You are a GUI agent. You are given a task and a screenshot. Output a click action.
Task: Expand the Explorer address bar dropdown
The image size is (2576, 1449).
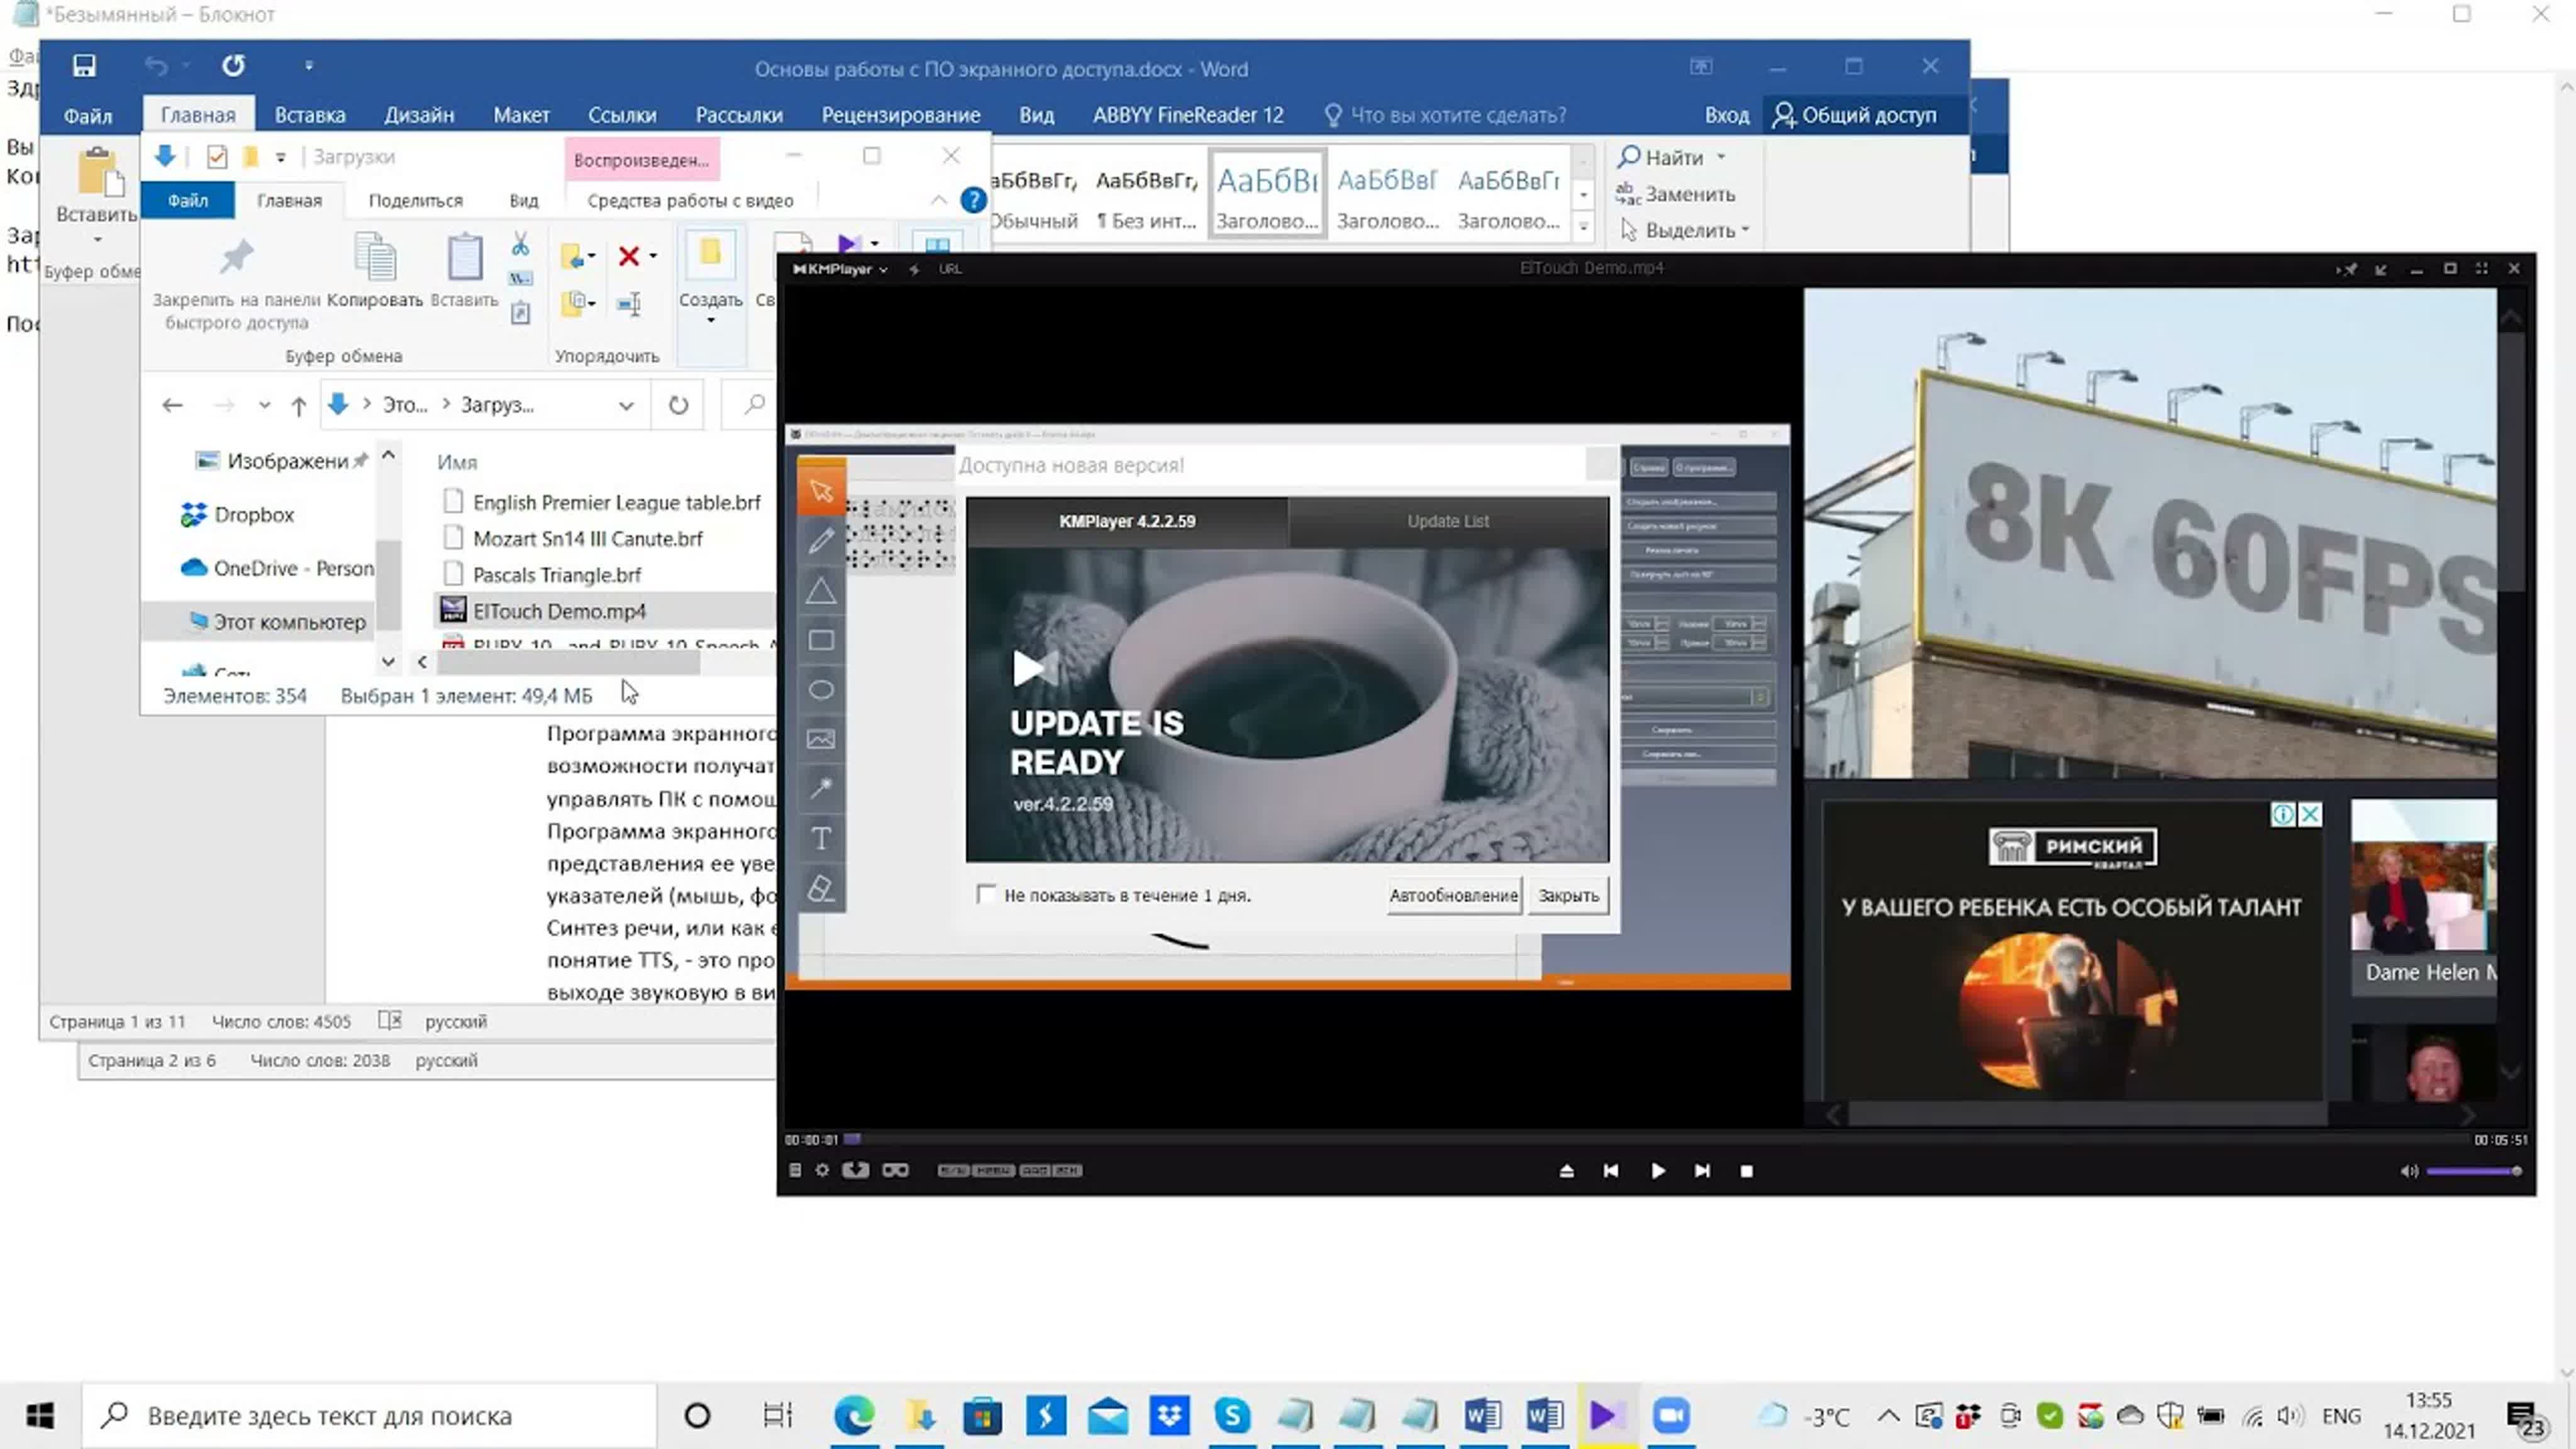click(626, 405)
